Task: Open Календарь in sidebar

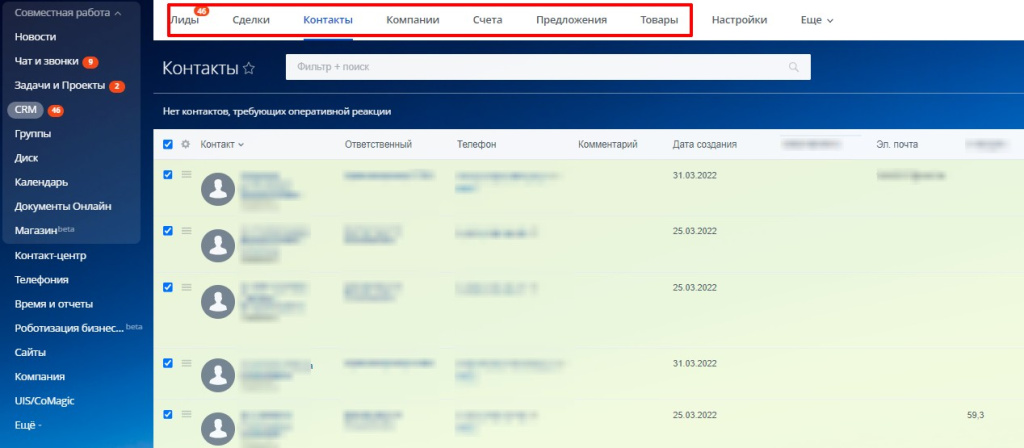Action: [x=41, y=182]
